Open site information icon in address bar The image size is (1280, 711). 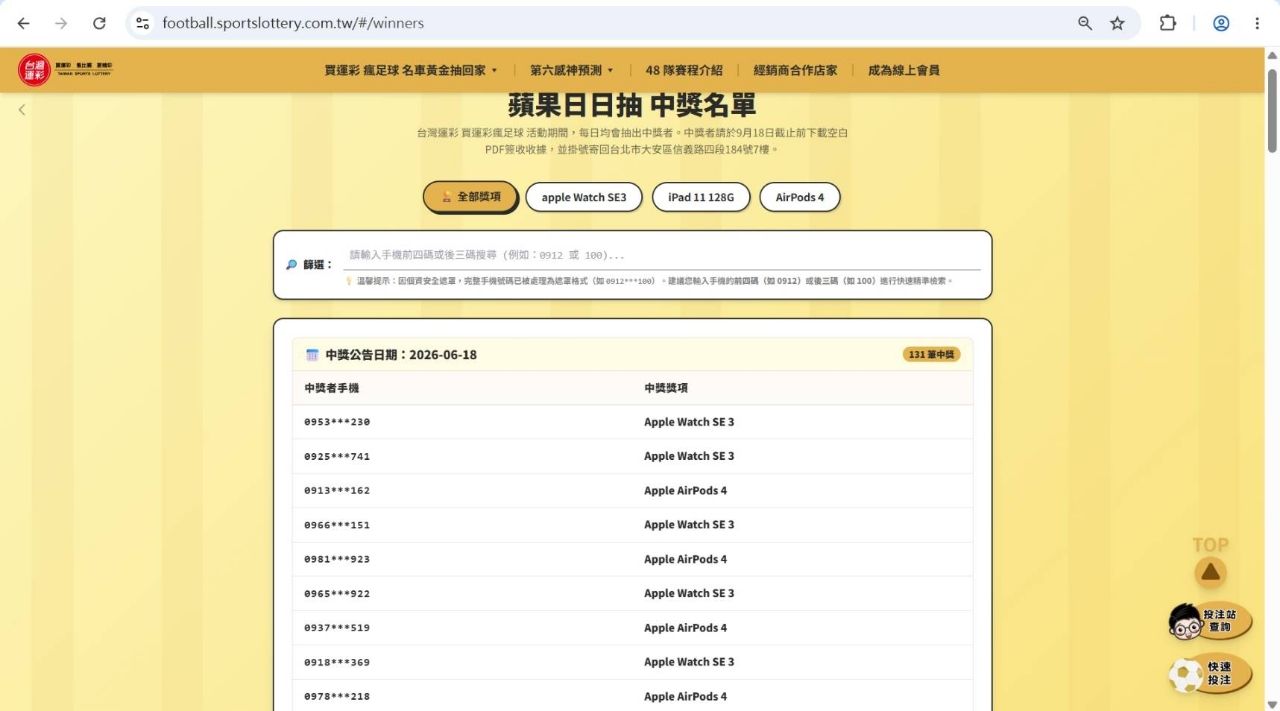[143, 23]
